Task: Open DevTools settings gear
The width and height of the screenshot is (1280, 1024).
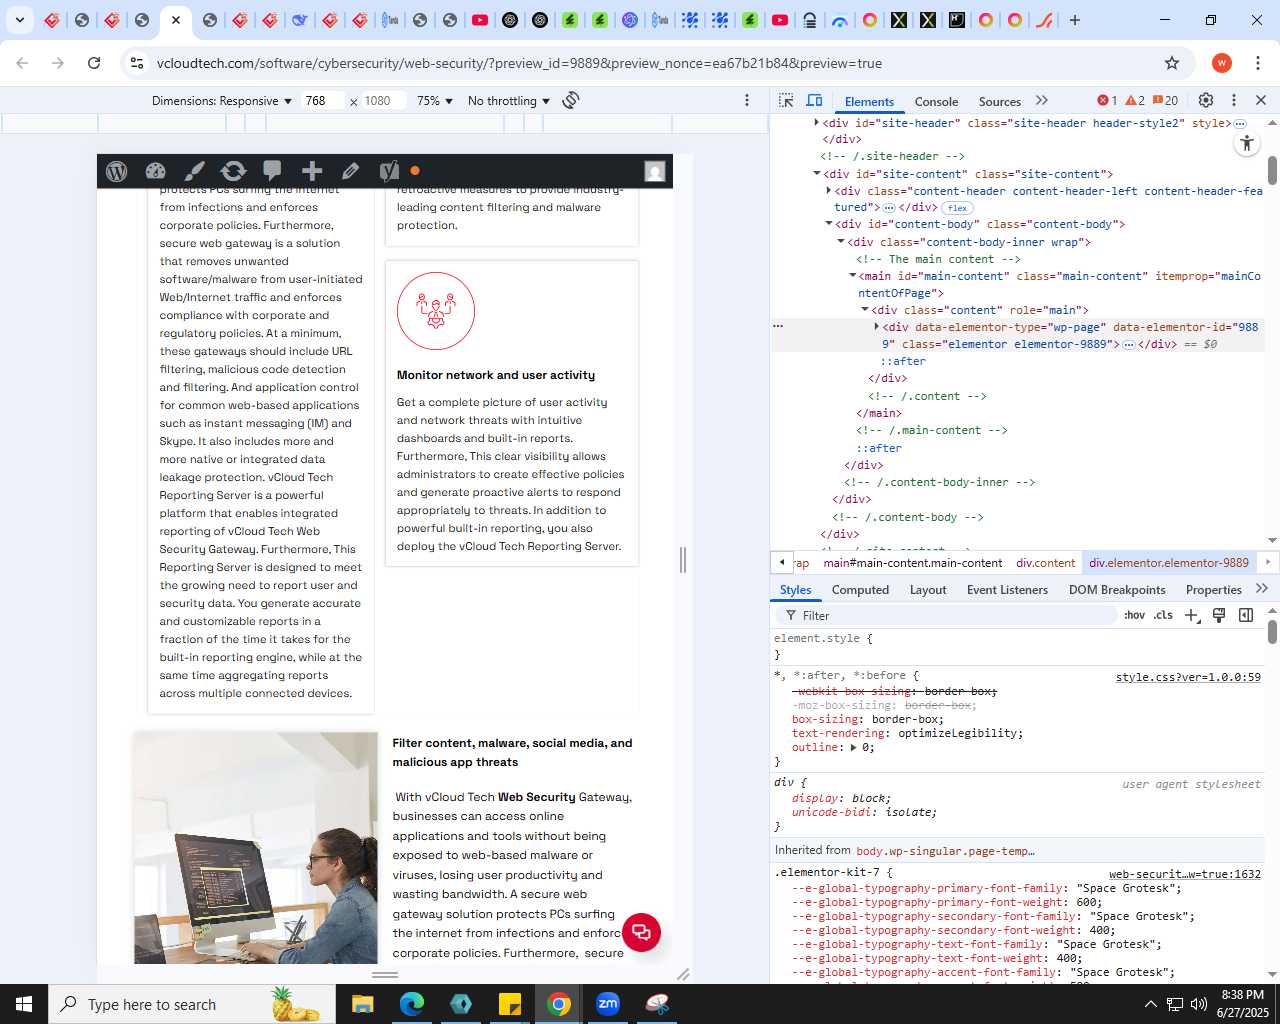Action: tap(1206, 100)
